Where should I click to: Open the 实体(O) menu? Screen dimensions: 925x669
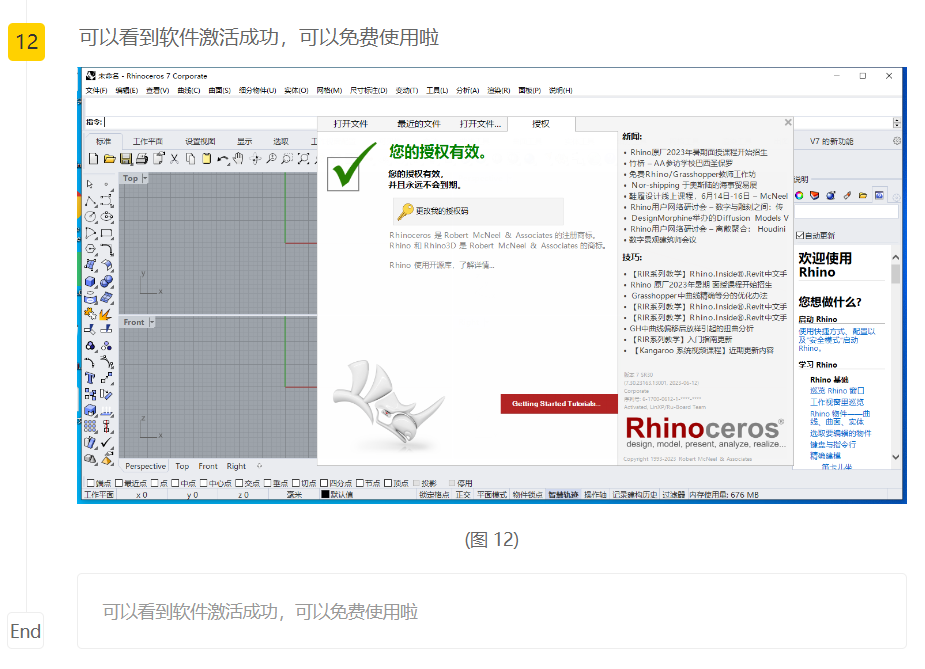point(296,90)
